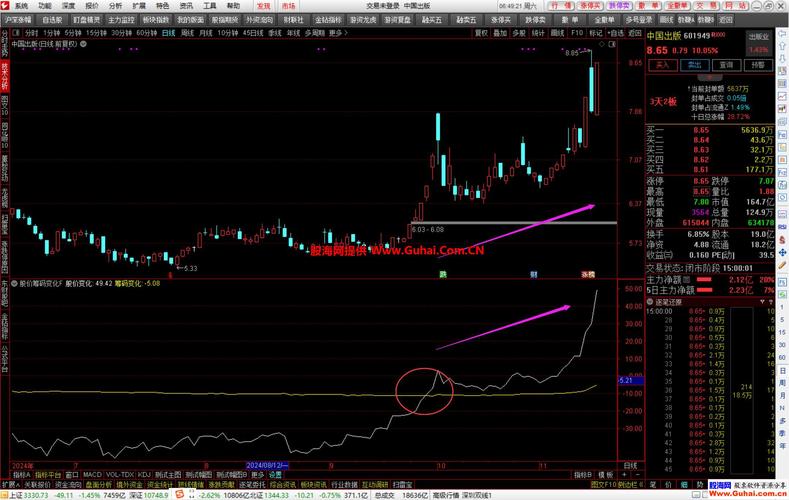Image resolution: width=789 pixels, height=500 pixels.
Task: Open 主力监控 in the toolbar
Action: pyautogui.click(x=121, y=20)
